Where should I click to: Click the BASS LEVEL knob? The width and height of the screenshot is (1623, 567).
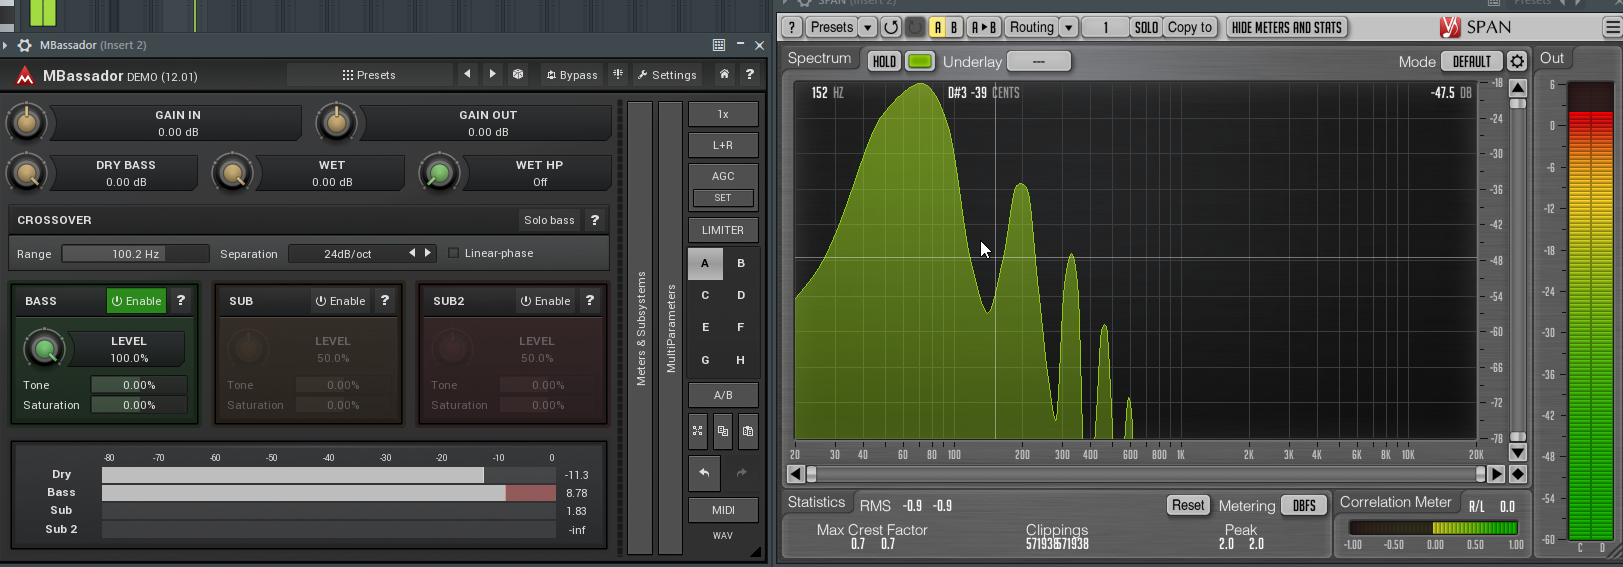44,349
